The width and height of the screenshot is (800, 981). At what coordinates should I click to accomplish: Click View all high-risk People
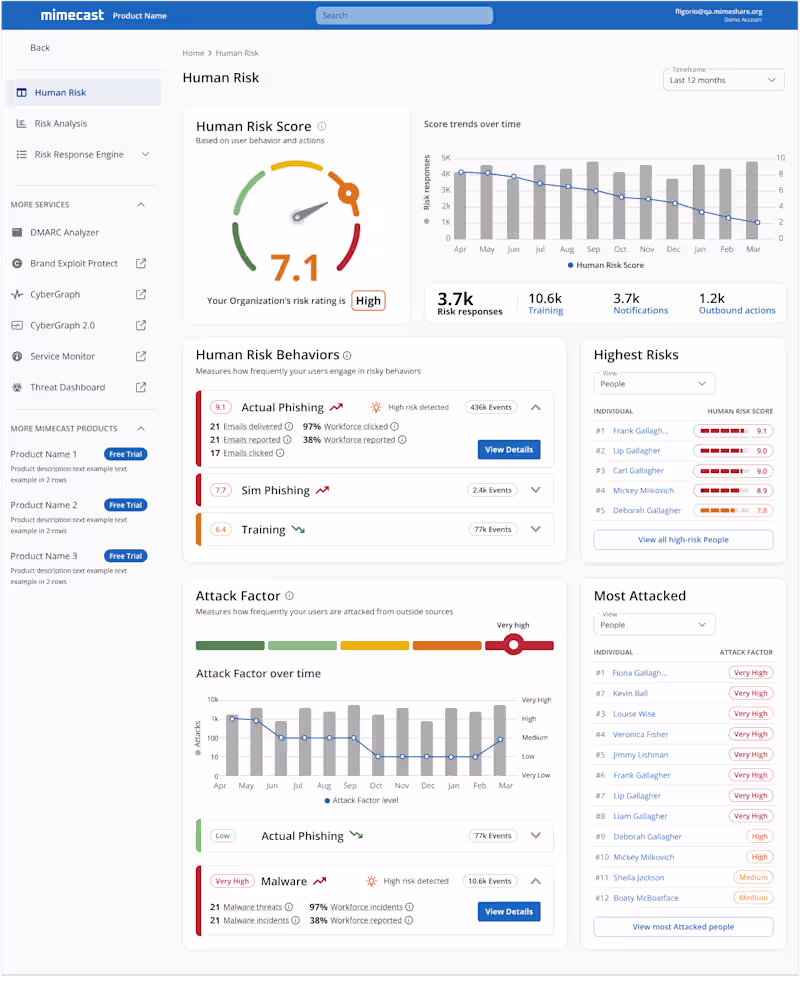tap(682, 539)
